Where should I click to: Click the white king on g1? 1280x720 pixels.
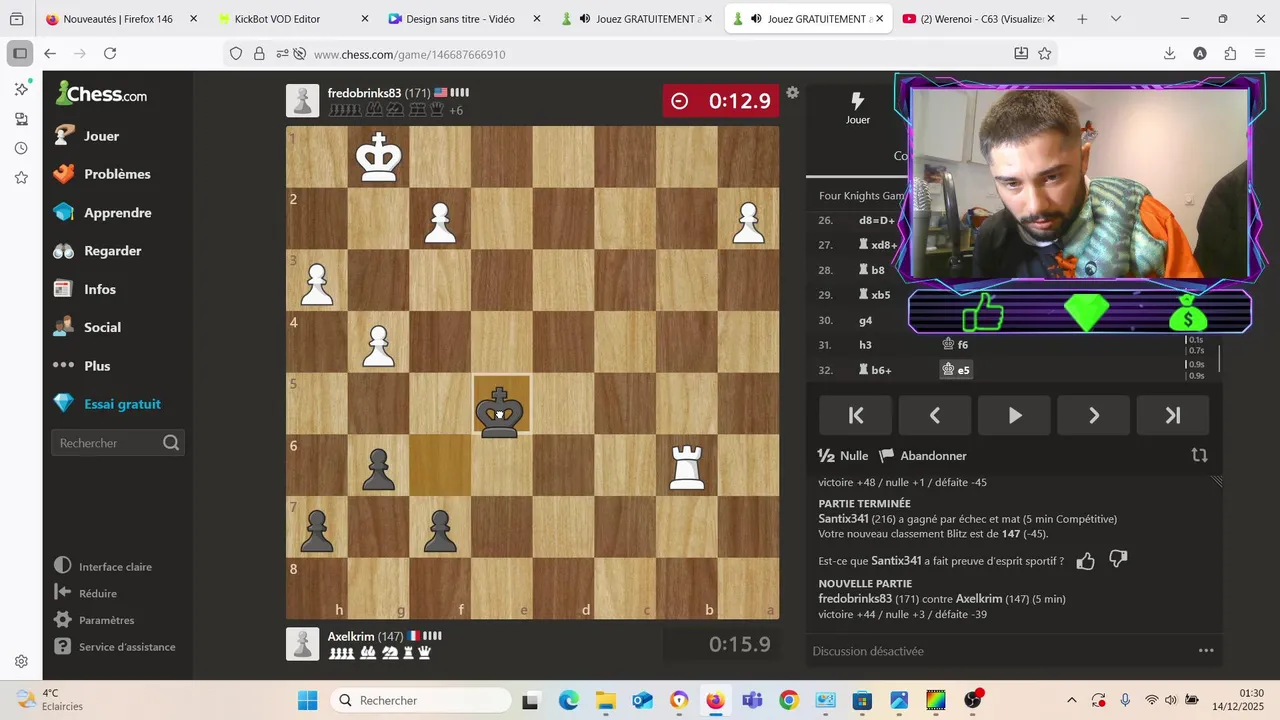coord(378,157)
